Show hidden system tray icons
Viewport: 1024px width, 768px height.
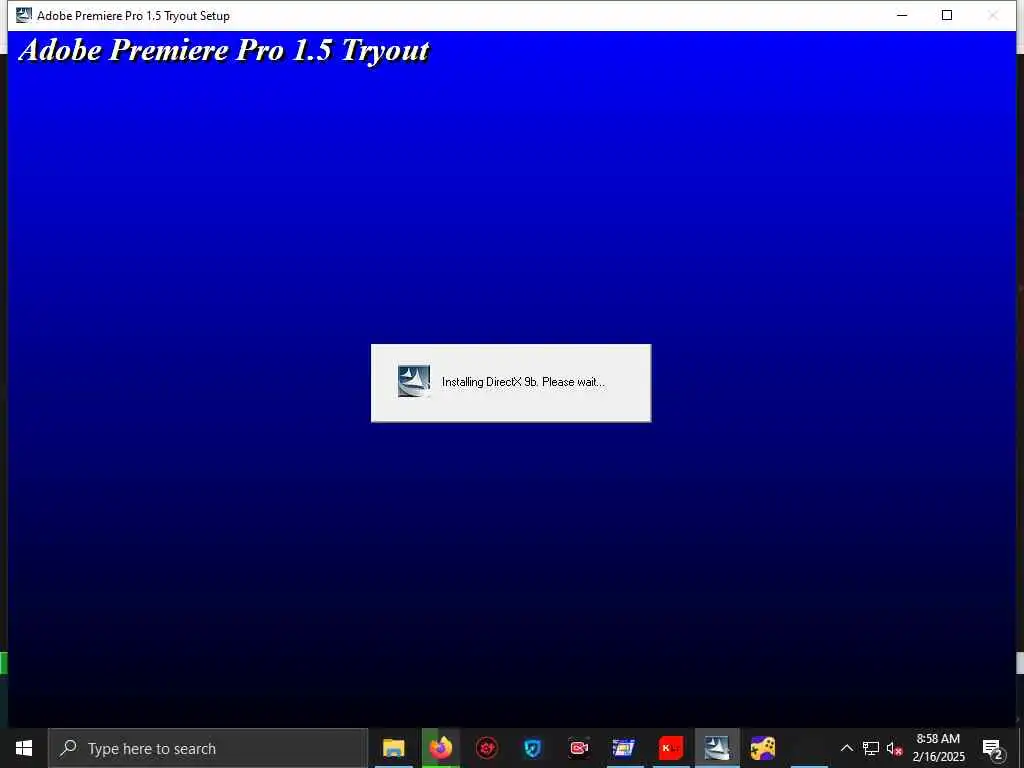pyautogui.click(x=846, y=748)
